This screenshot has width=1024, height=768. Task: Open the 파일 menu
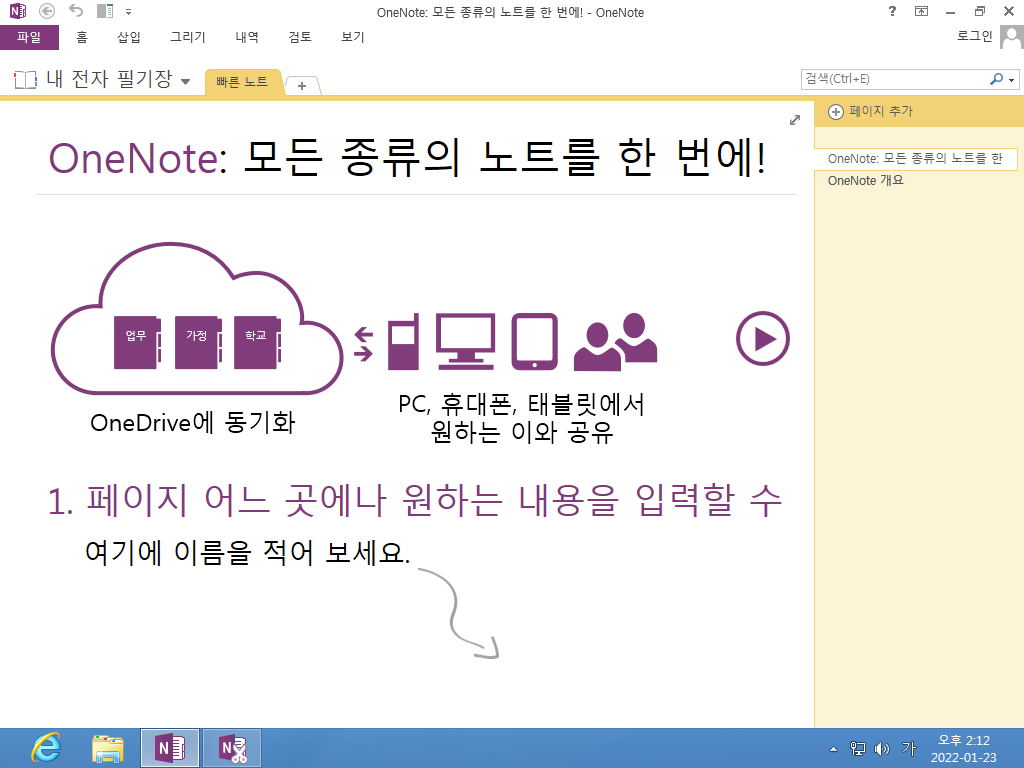tap(29, 37)
